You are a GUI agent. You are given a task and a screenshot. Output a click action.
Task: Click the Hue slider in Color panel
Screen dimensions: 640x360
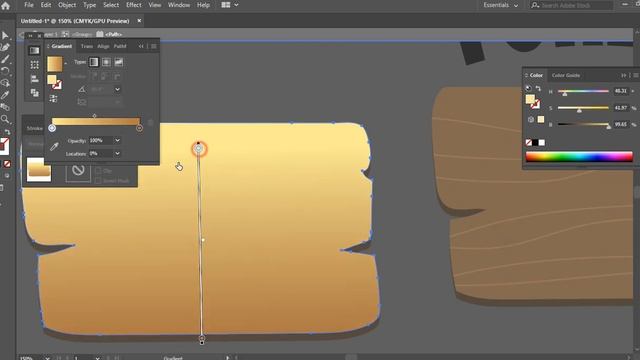(583, 91)
